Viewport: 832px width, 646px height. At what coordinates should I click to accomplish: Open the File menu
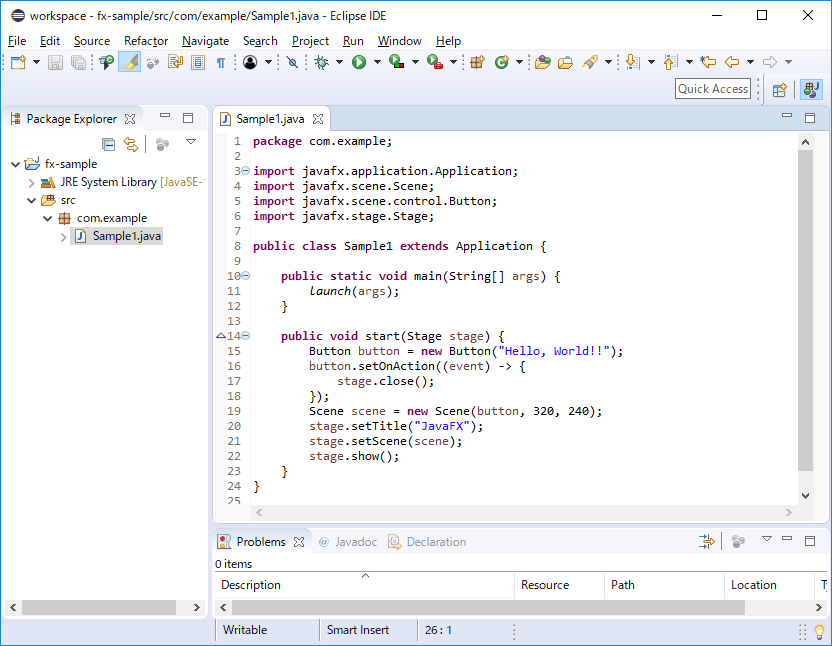click(17, 41)
